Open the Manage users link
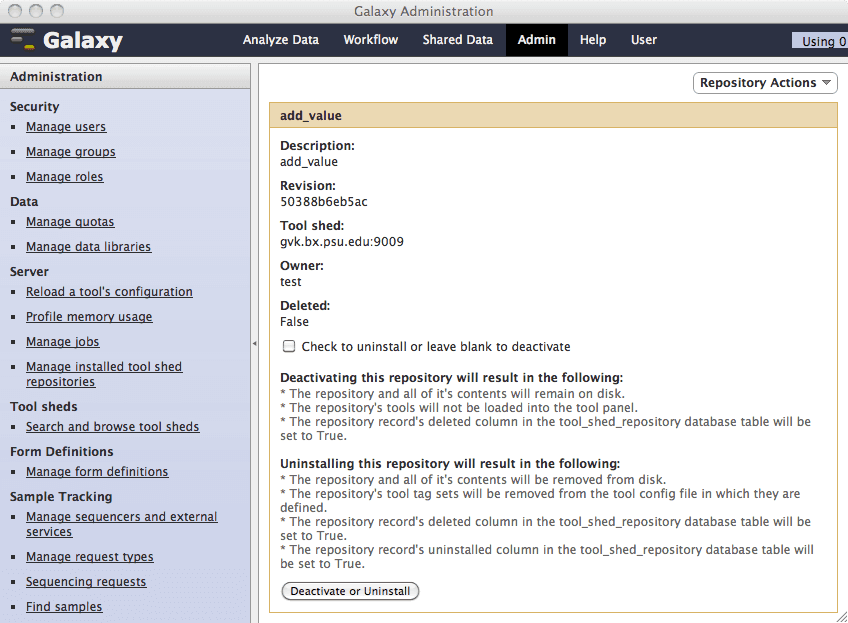848x623 pixels. 66,127
